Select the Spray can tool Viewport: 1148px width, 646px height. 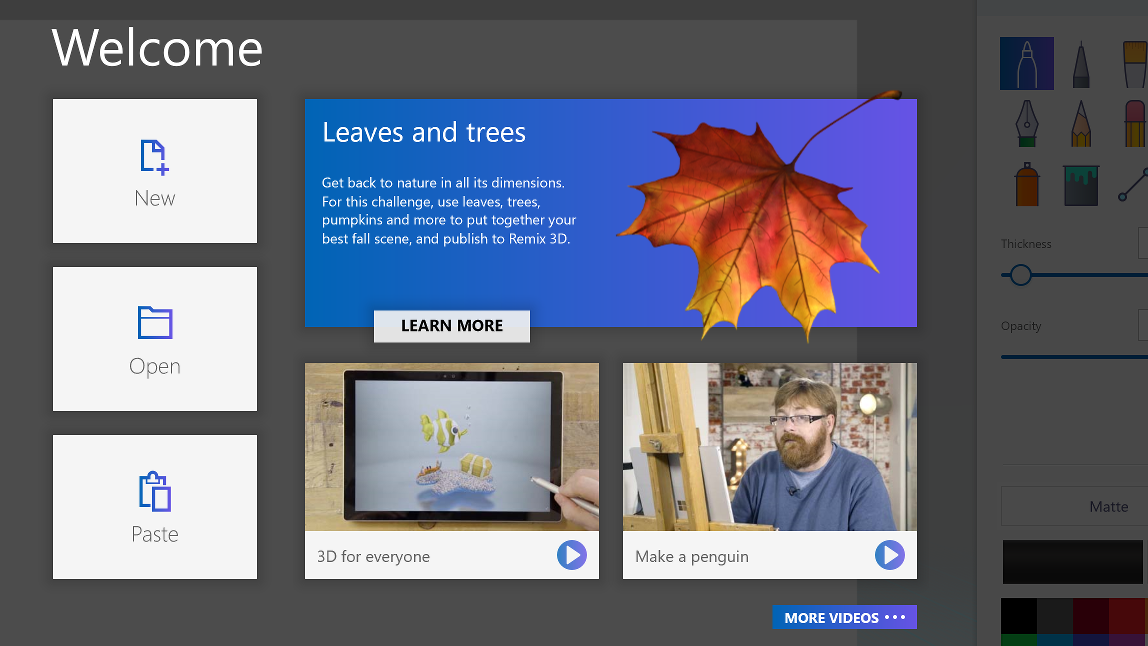[x=1027, y=185]
